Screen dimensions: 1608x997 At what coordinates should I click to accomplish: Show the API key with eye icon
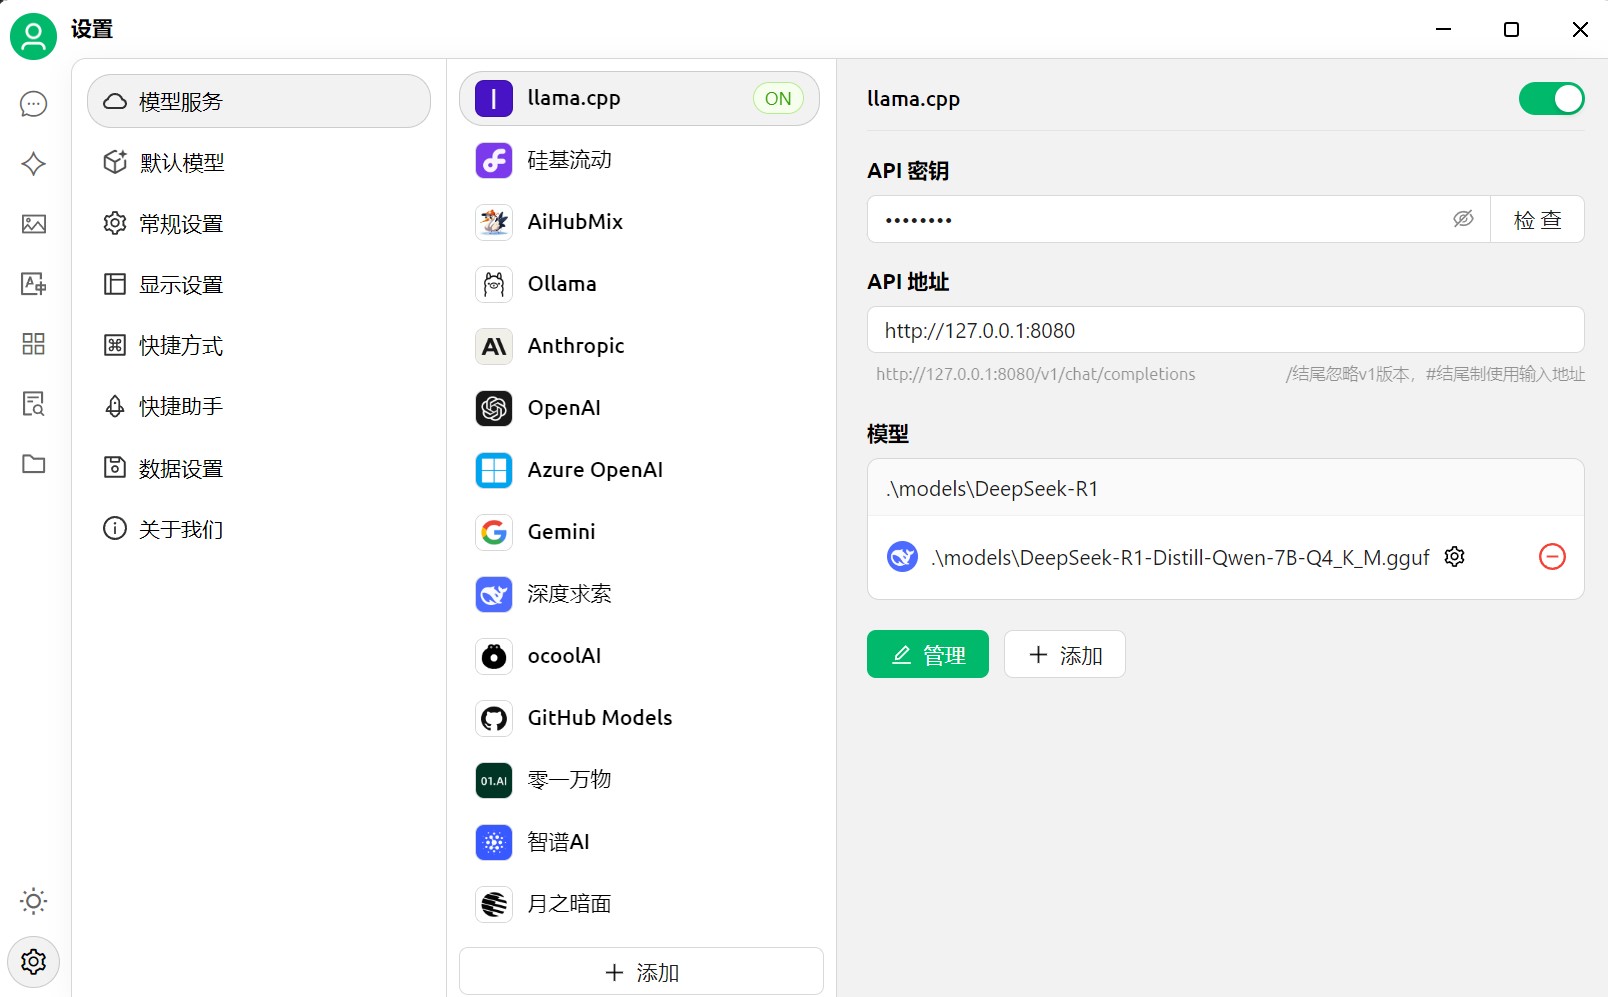(x=1463, y=219)
